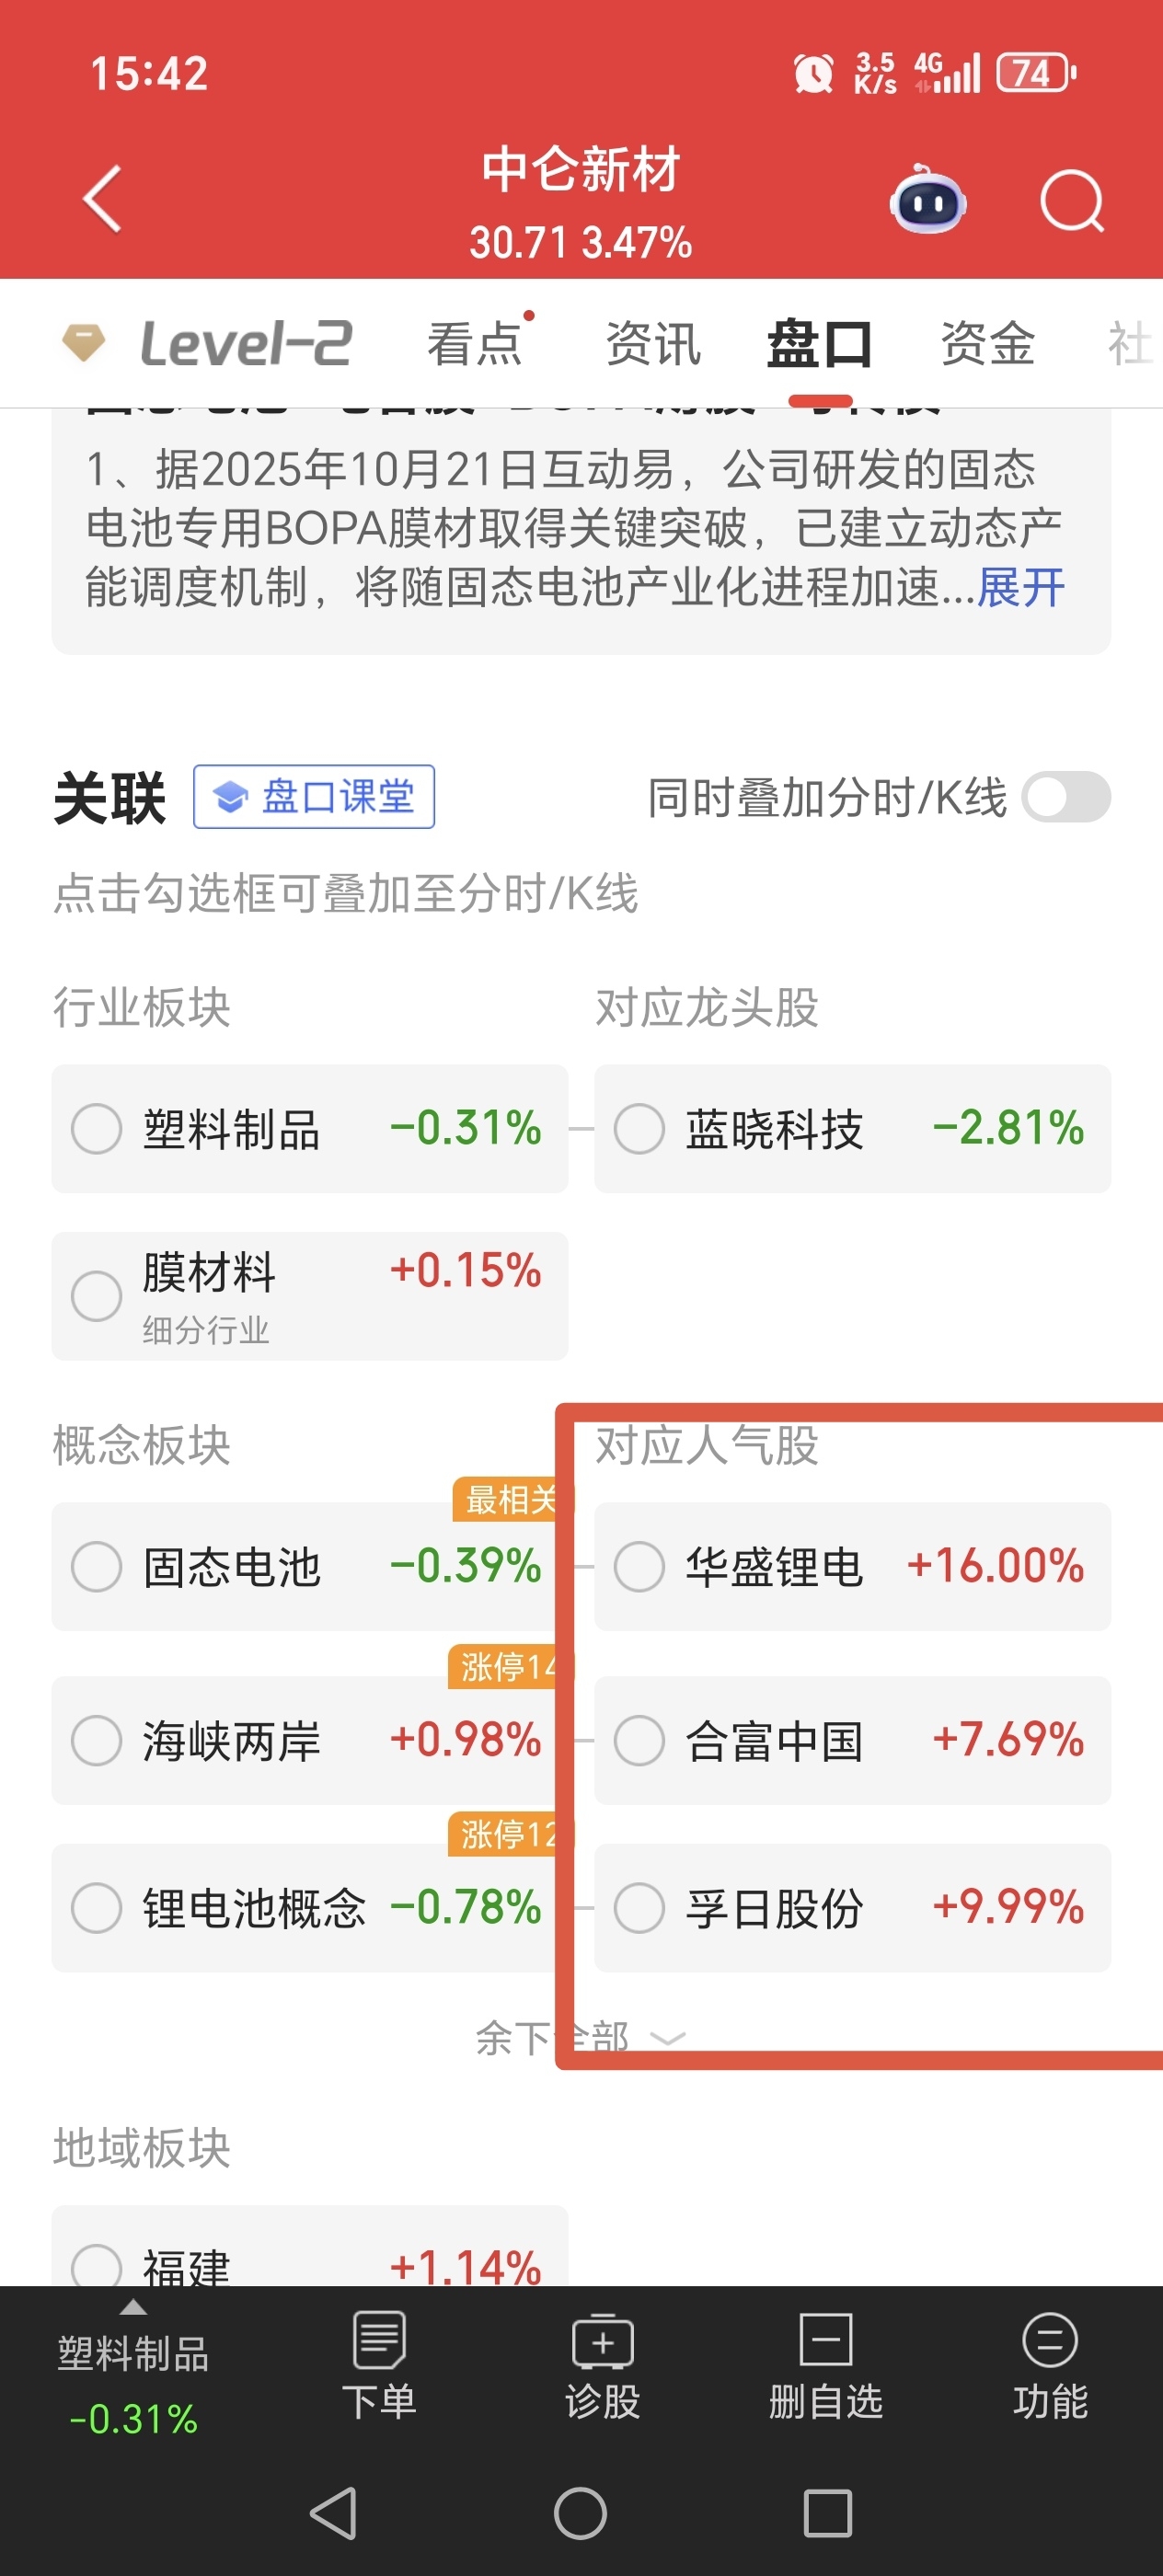Select radio button for 华盛锂电
This screenshot has height=2576, width=1163.
[640, 1566]
